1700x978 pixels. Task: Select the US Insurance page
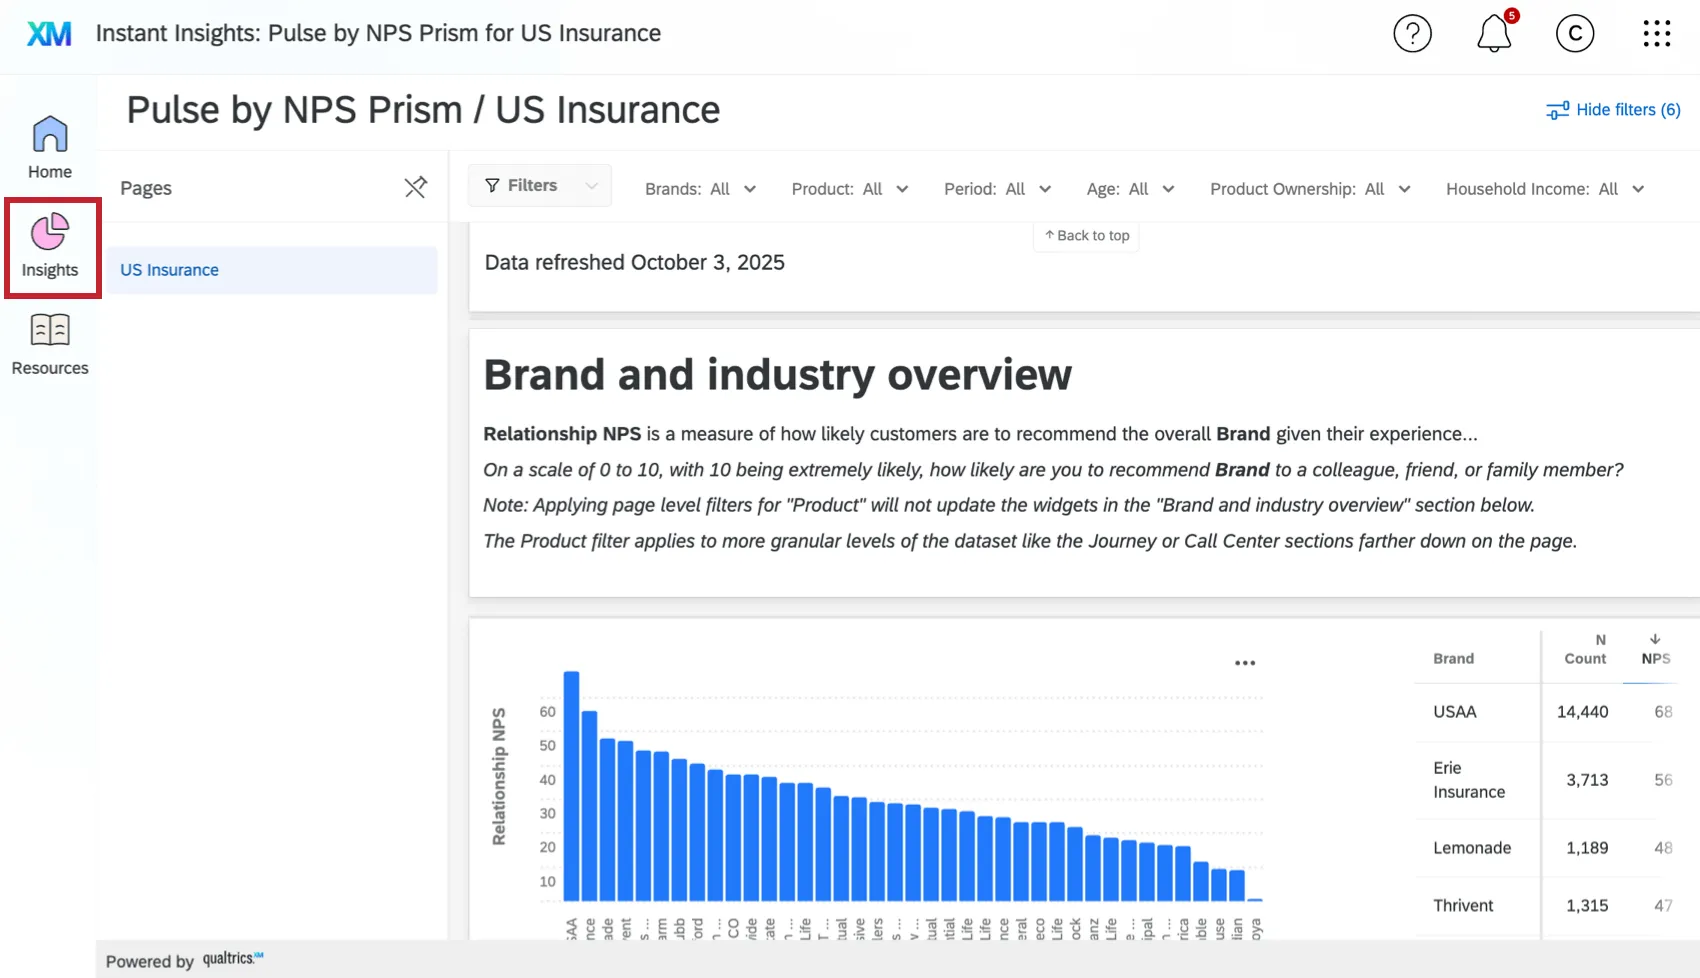coord(169,269)
